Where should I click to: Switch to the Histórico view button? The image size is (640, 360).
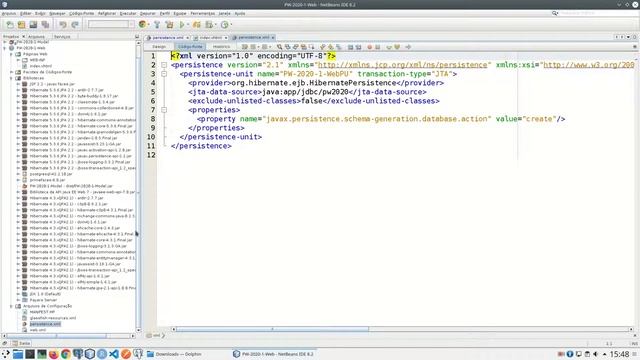221,47
